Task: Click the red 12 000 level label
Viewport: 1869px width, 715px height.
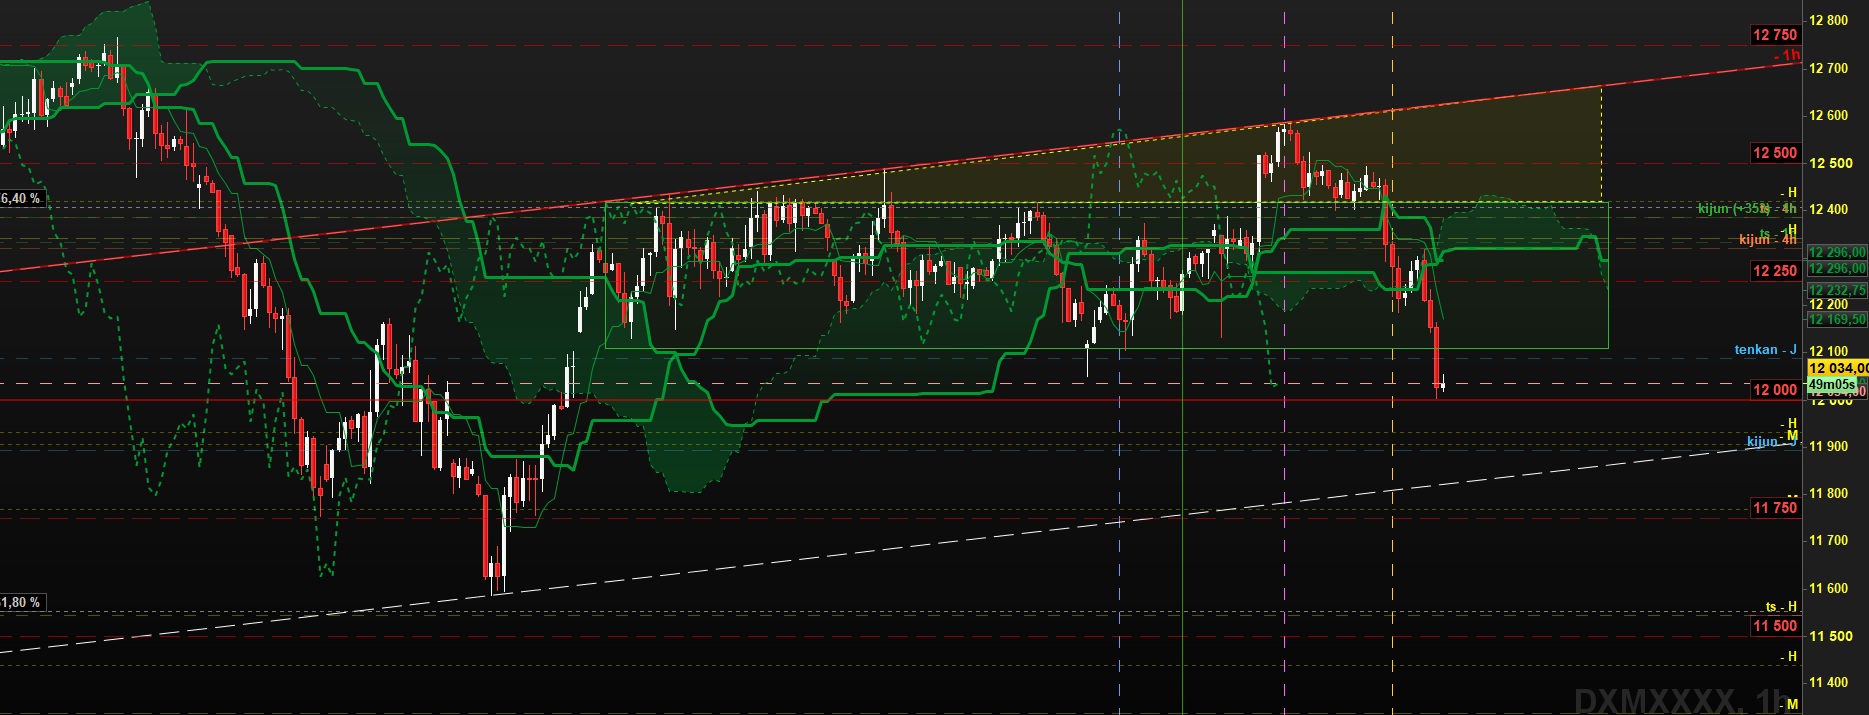Action: tap(1775, 390)
